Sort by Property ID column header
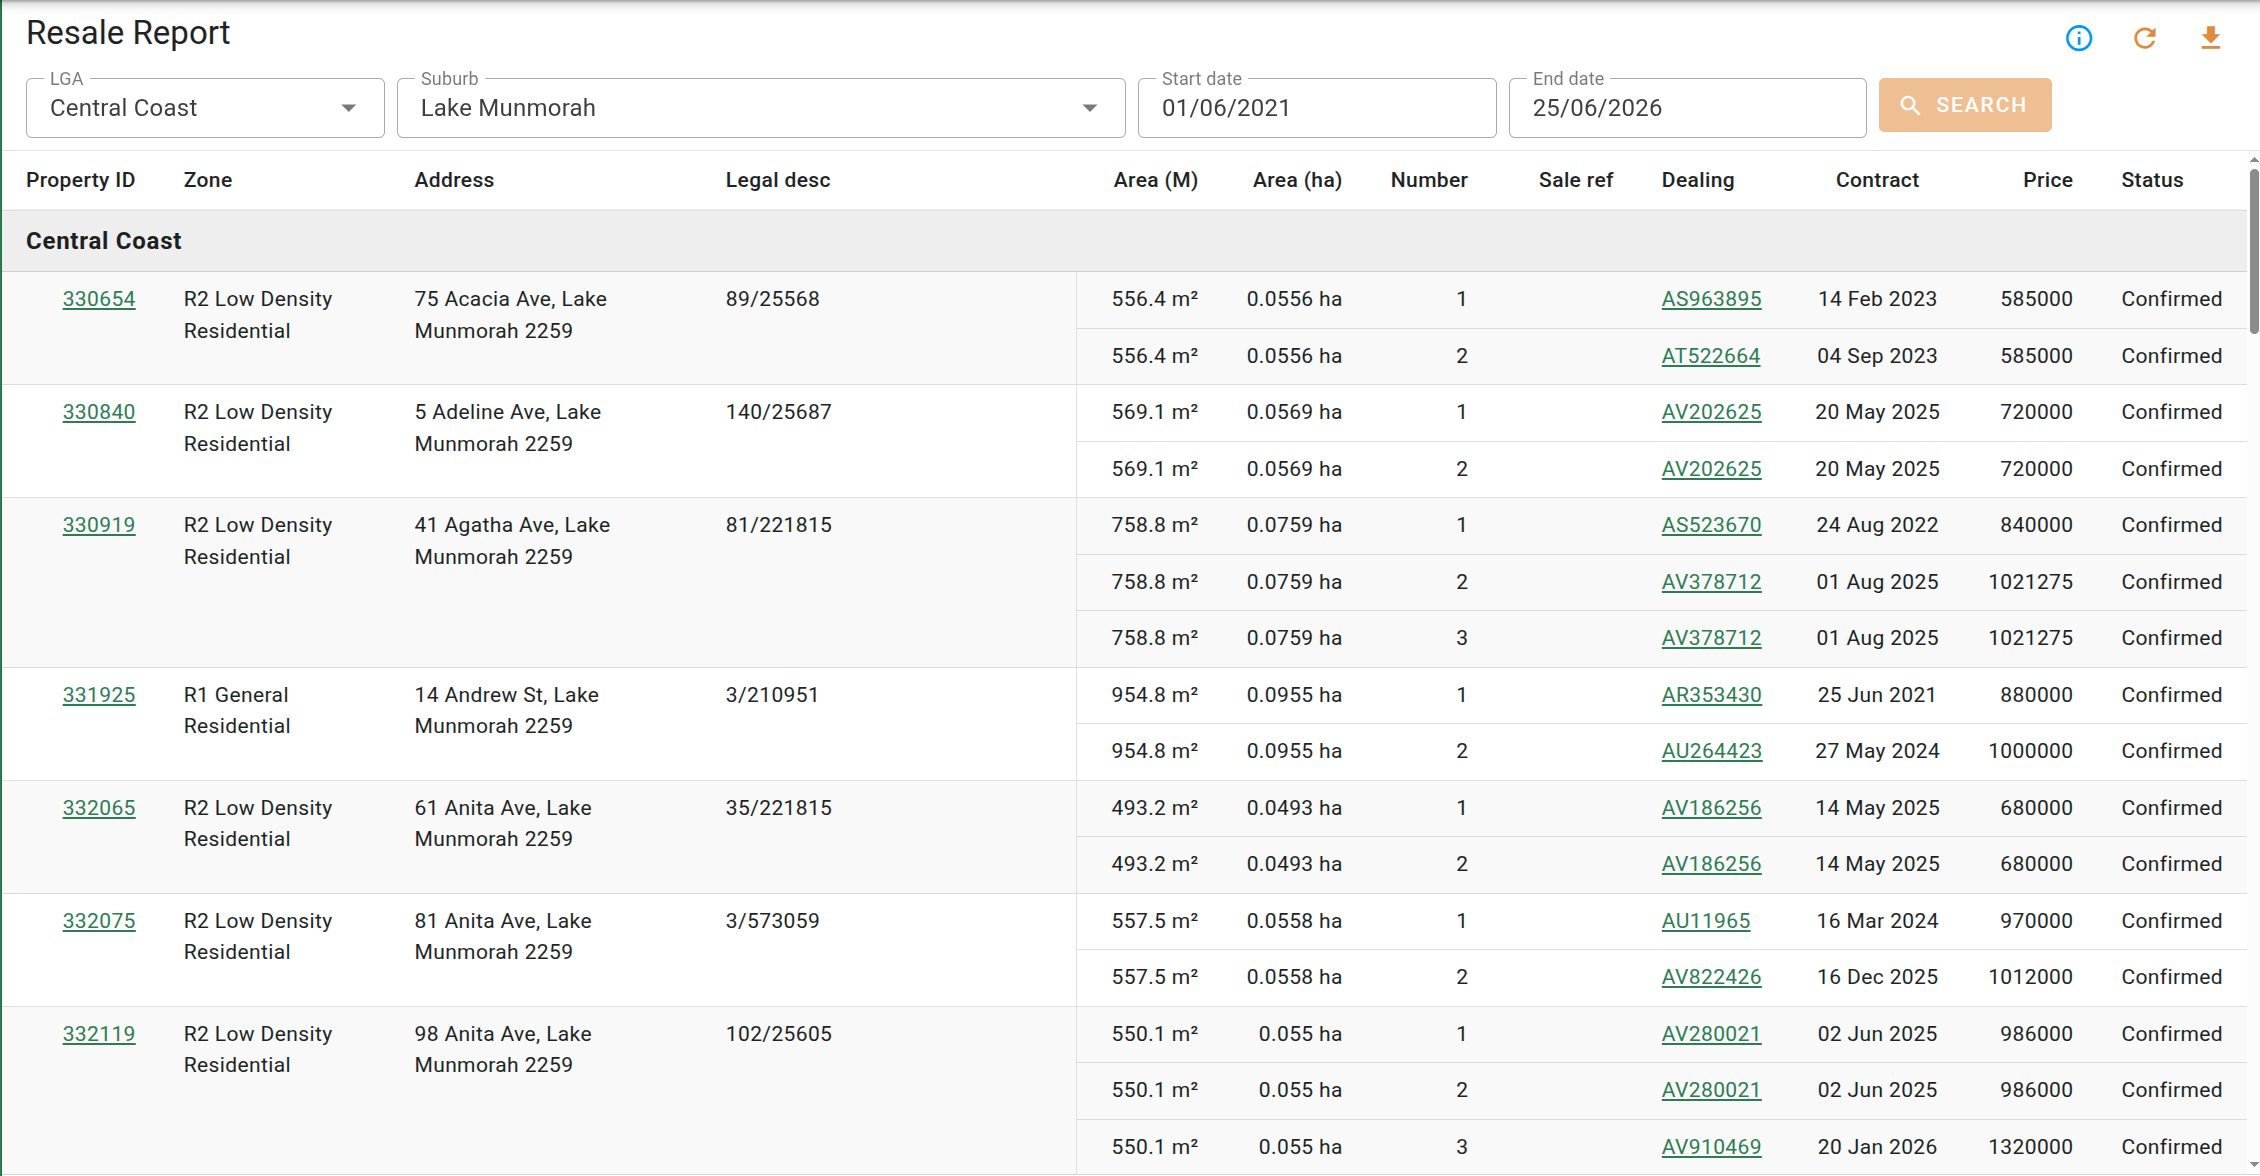This screenshot has height=1176, width=2260. pyautogui.click(x=81, y=180)
